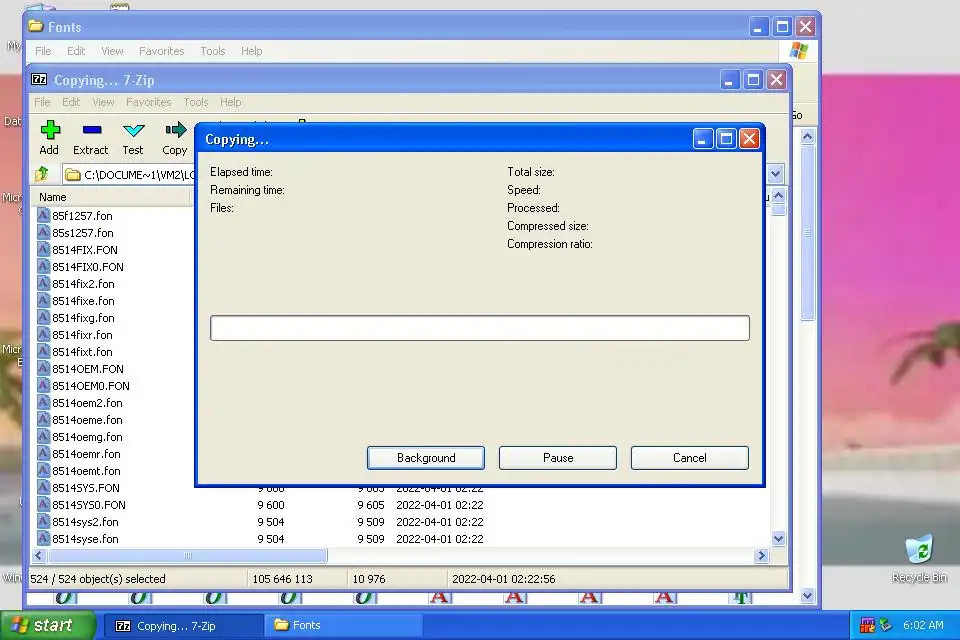Open Favorites menu in 7-Zip window
This screenshot has height=640, width=960.
tap(149, 102)
